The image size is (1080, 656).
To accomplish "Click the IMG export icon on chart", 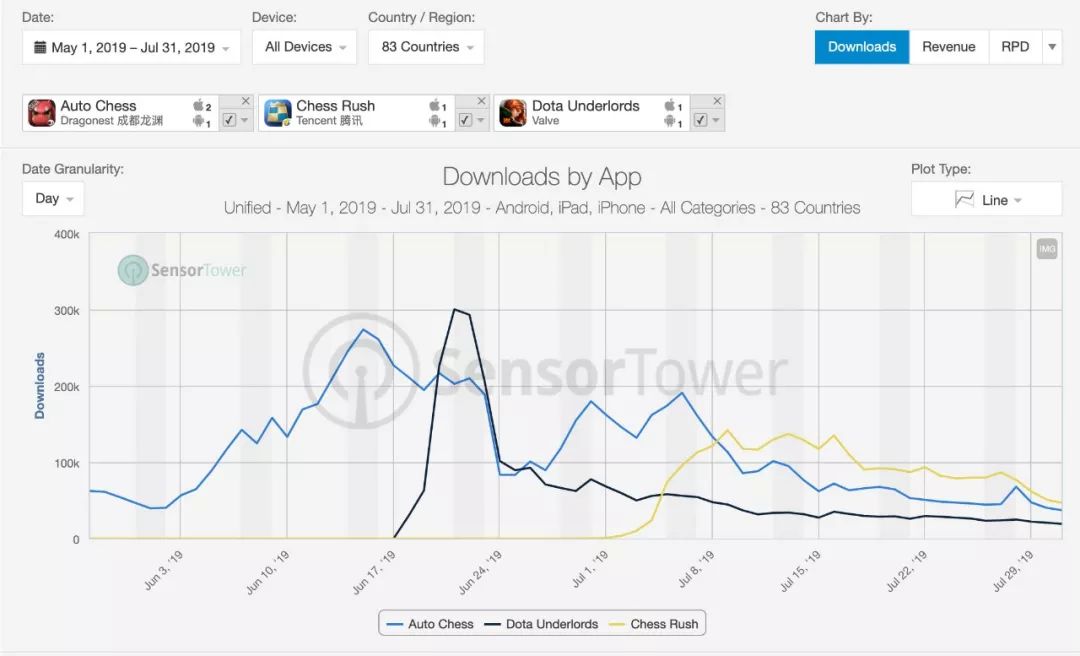I will click(x=1047, y=249).
